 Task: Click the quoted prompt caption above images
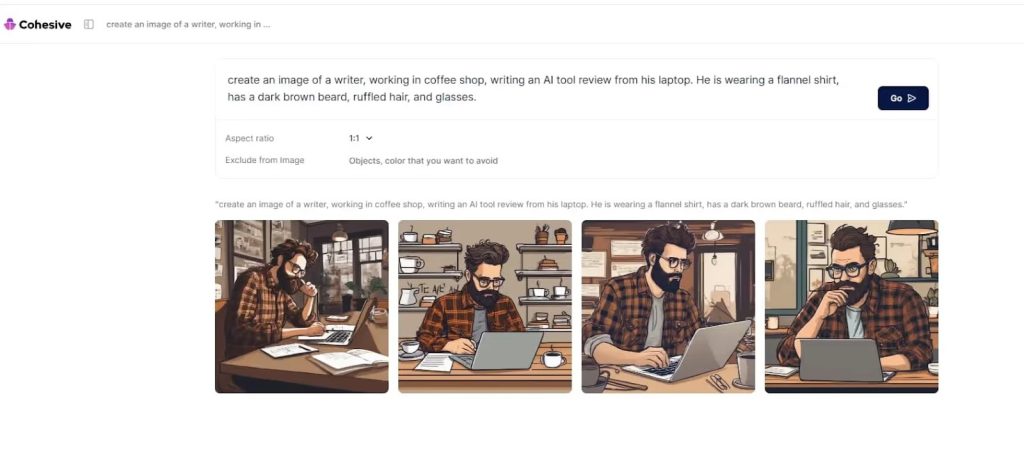point(562,204)
